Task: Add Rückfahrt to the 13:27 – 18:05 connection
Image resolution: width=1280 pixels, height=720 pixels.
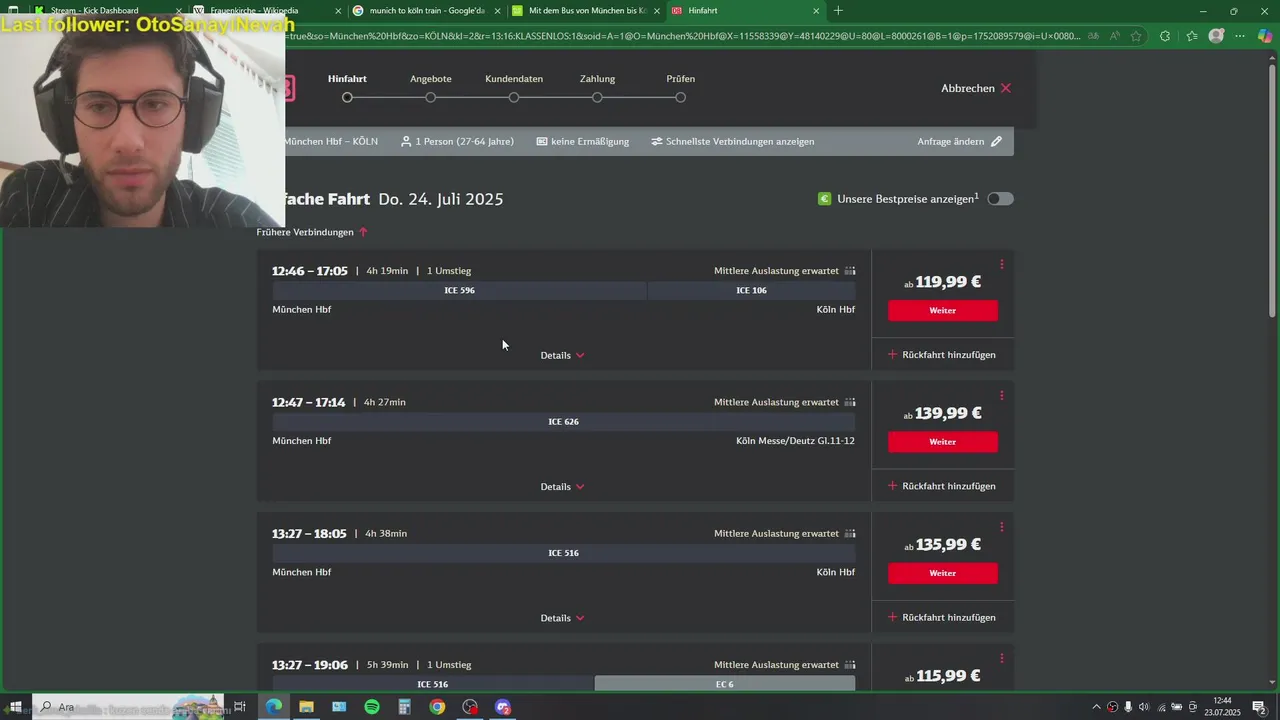Action: point(942,617)
